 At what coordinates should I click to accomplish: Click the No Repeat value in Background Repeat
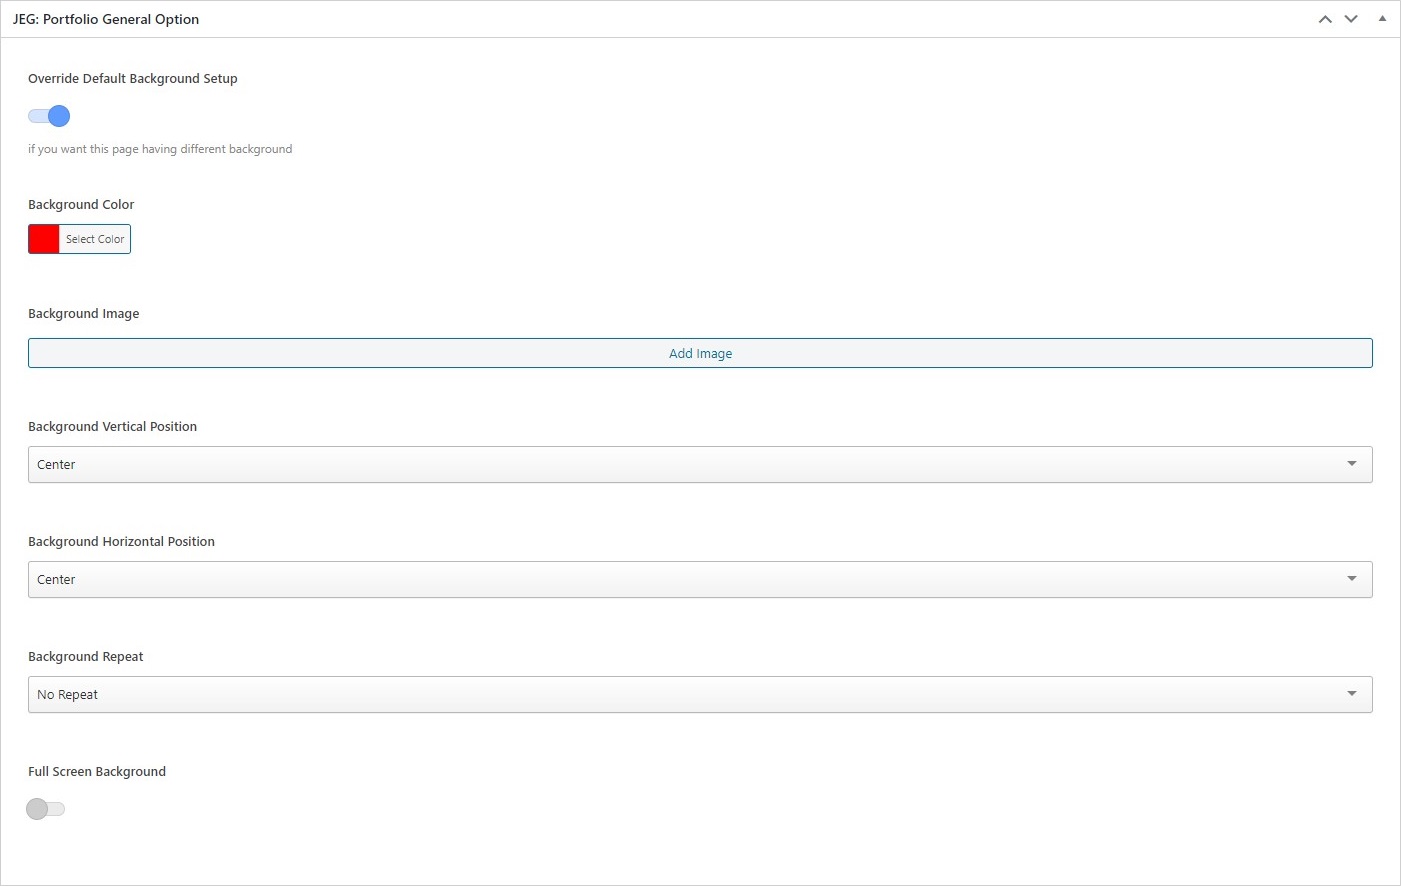coord(68,695)
